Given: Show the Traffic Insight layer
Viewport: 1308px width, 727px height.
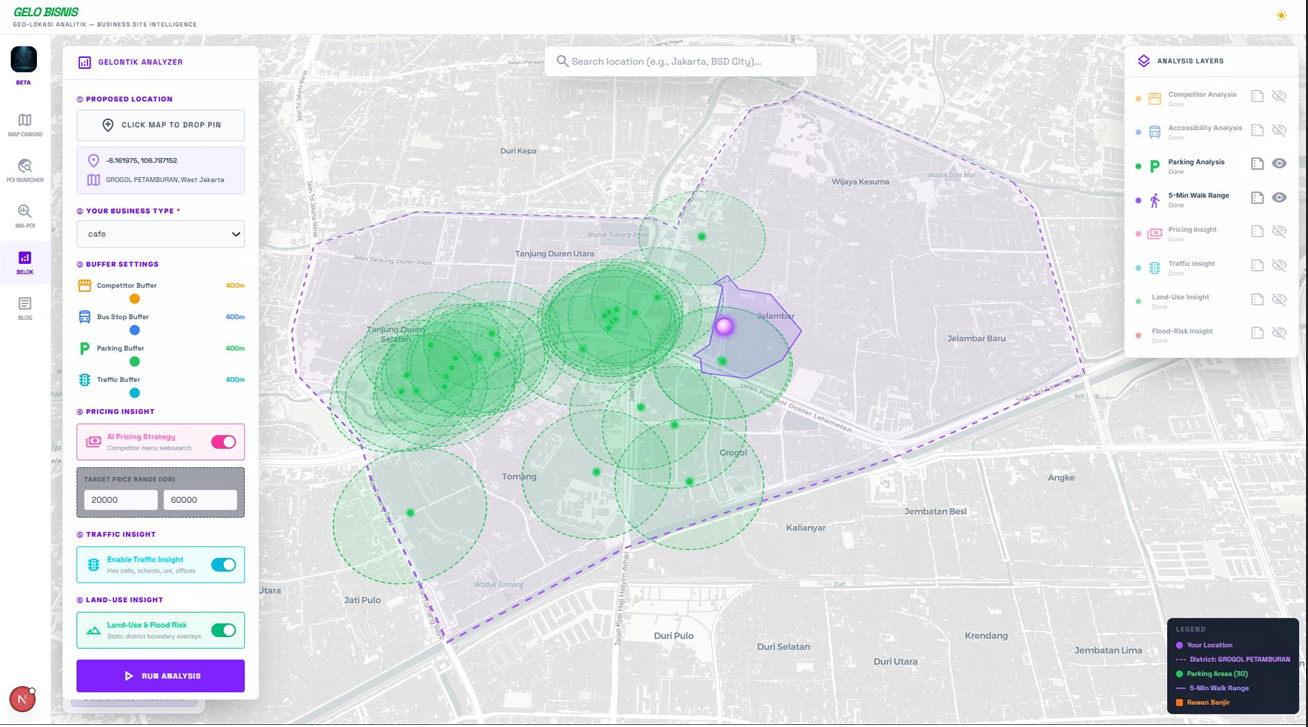Looking at the screenshot, I should point(1279,266).
